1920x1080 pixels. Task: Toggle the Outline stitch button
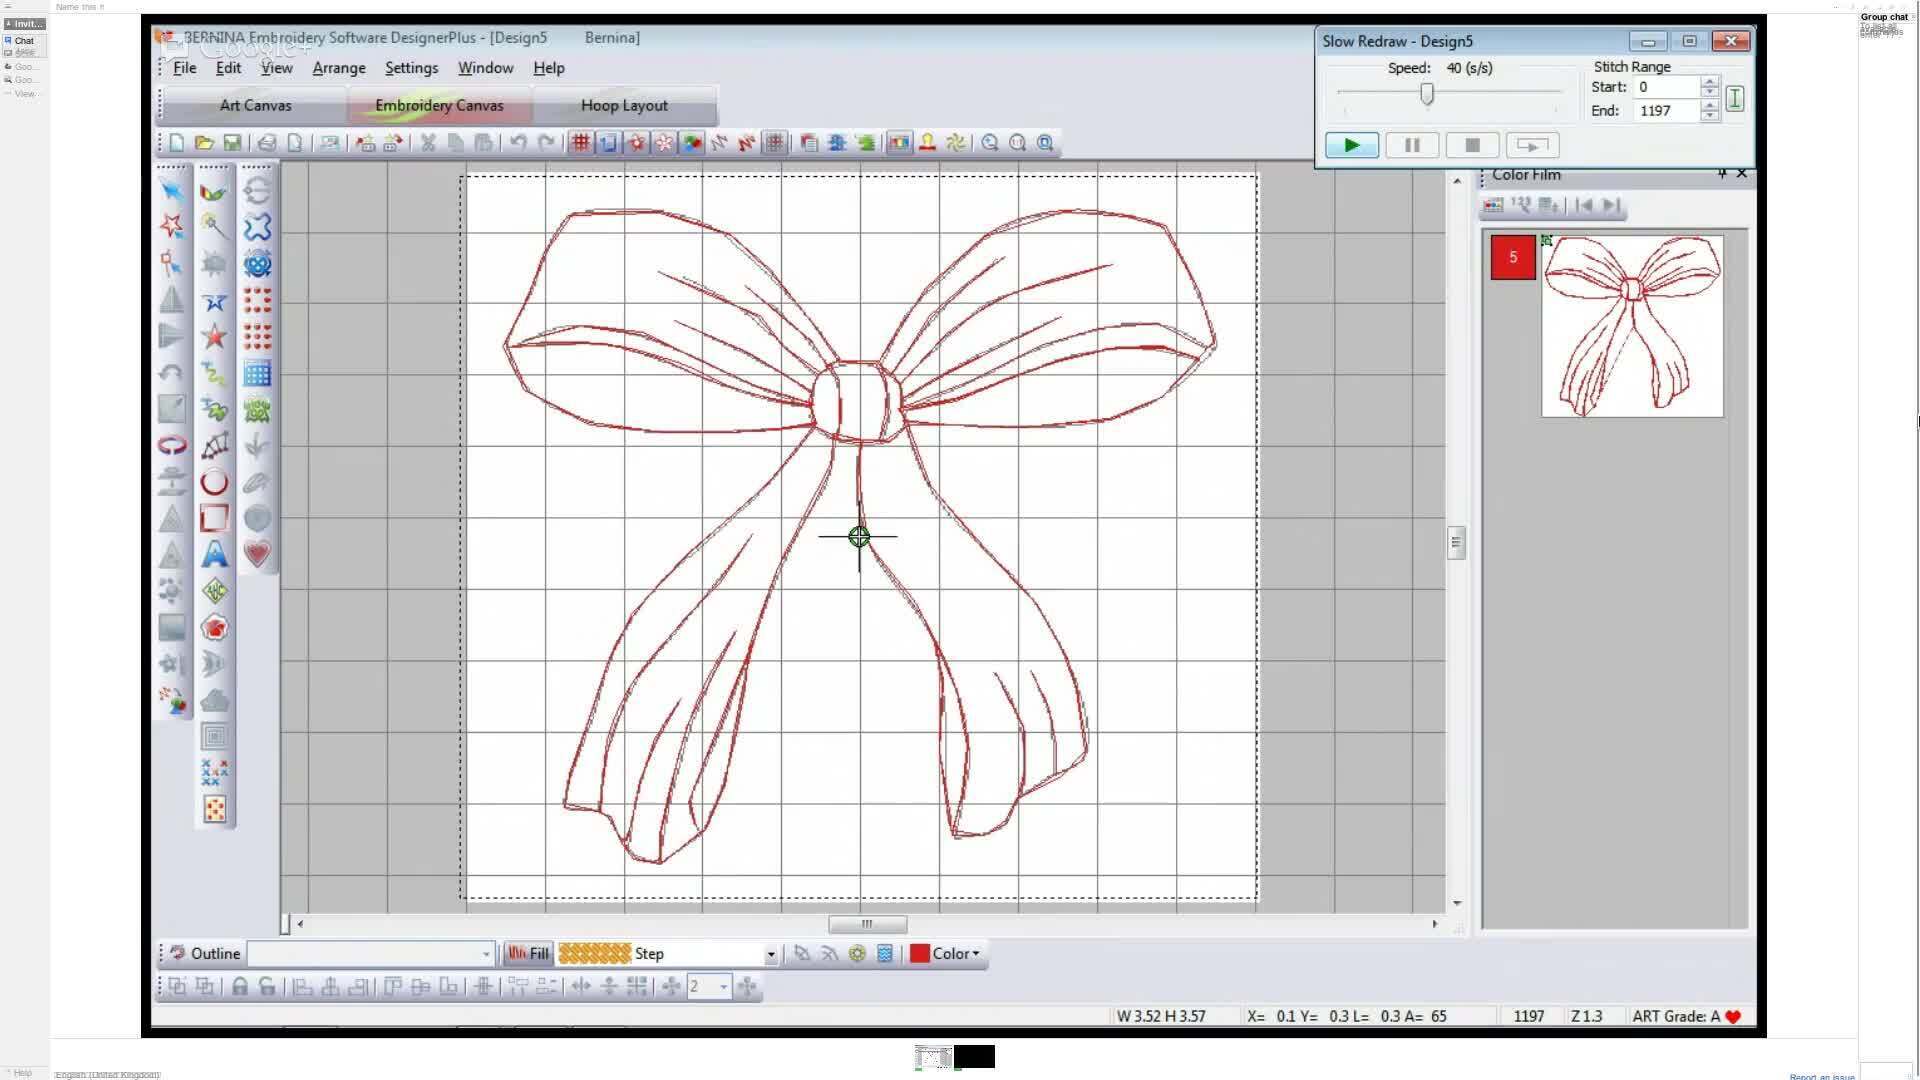[205, 954]
